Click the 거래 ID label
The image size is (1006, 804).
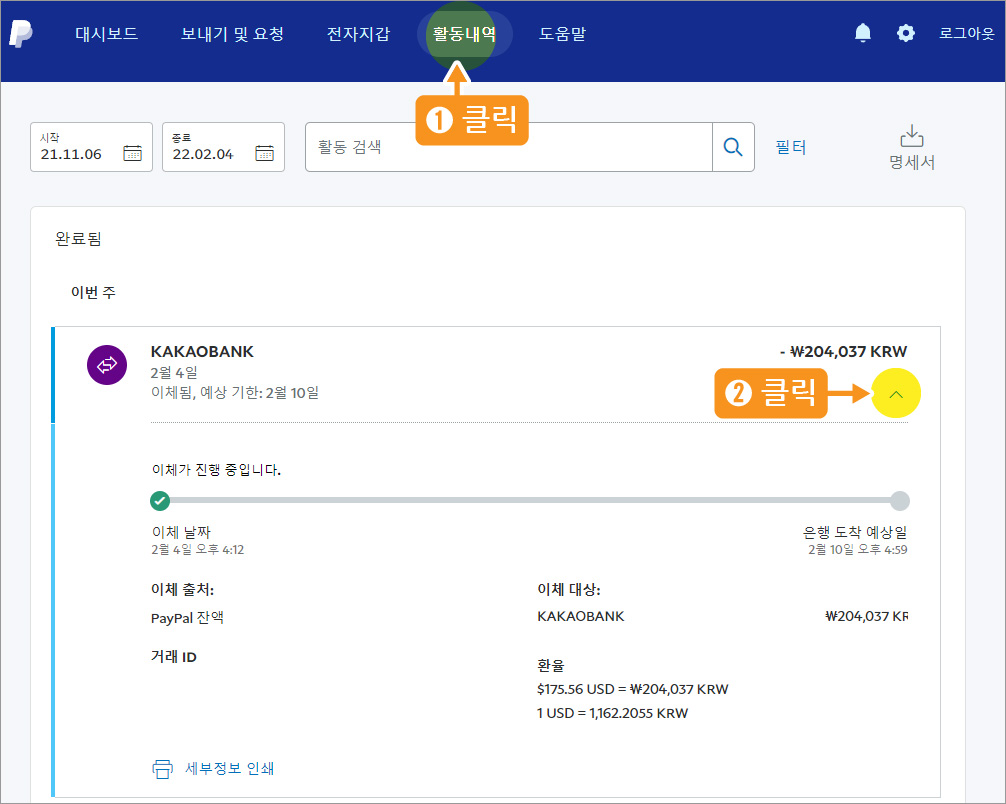pyautogui.click(x=174, y=657)
